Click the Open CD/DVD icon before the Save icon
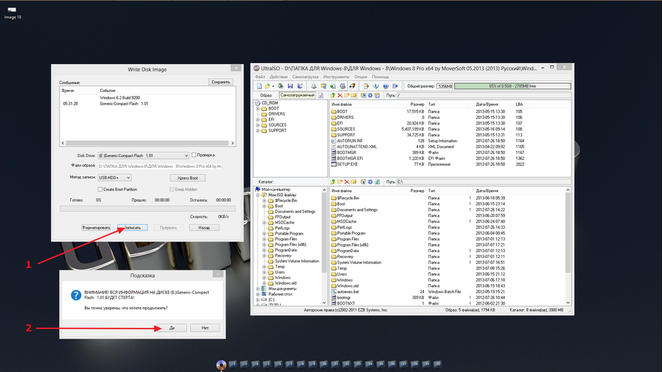Viewport: 662px width, 372px height. (x=280, y=86)
